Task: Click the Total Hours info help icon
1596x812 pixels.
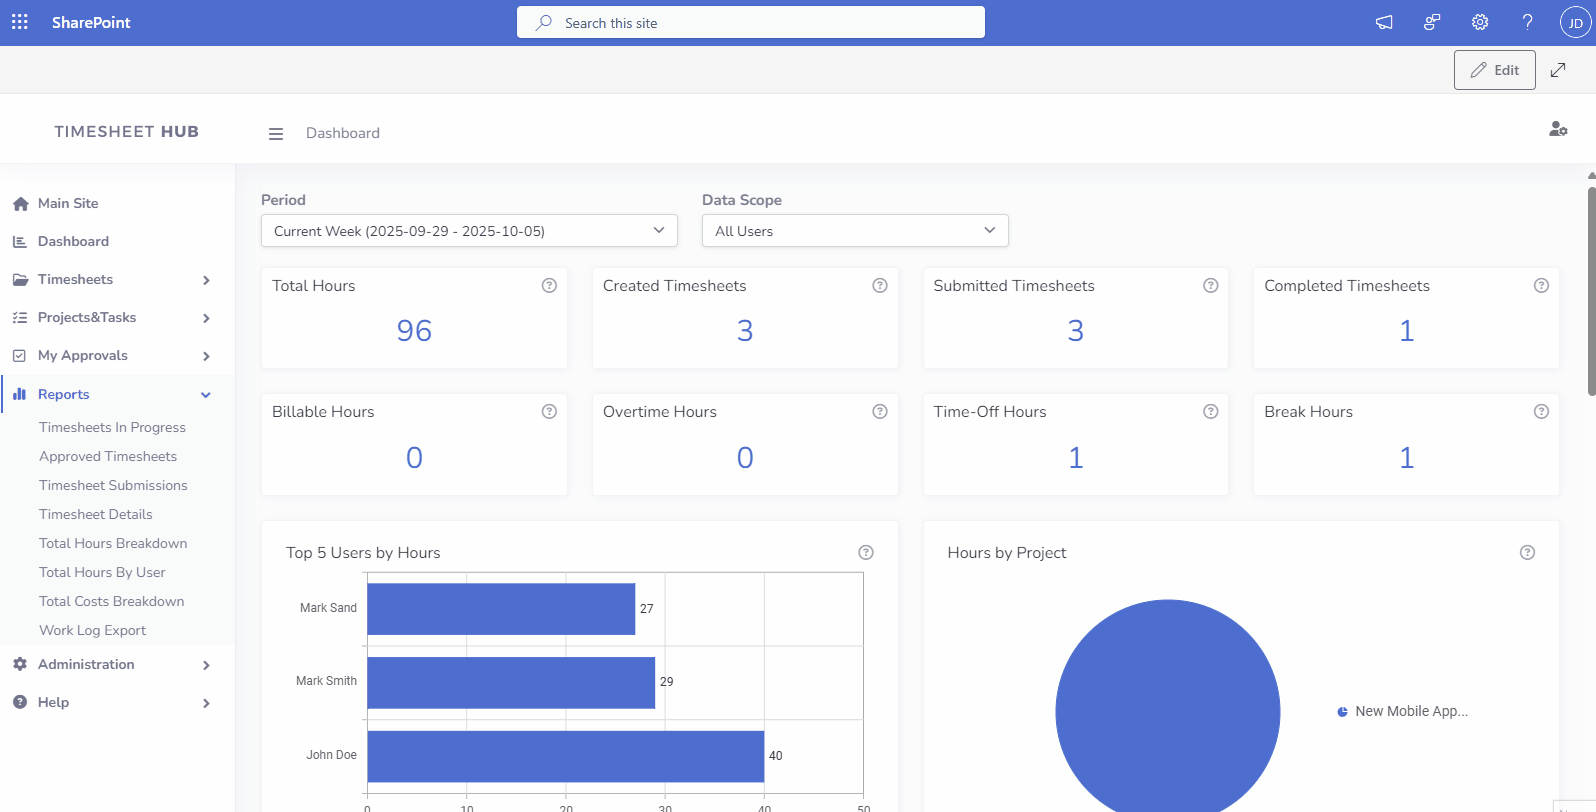Action: coord(549,286)
